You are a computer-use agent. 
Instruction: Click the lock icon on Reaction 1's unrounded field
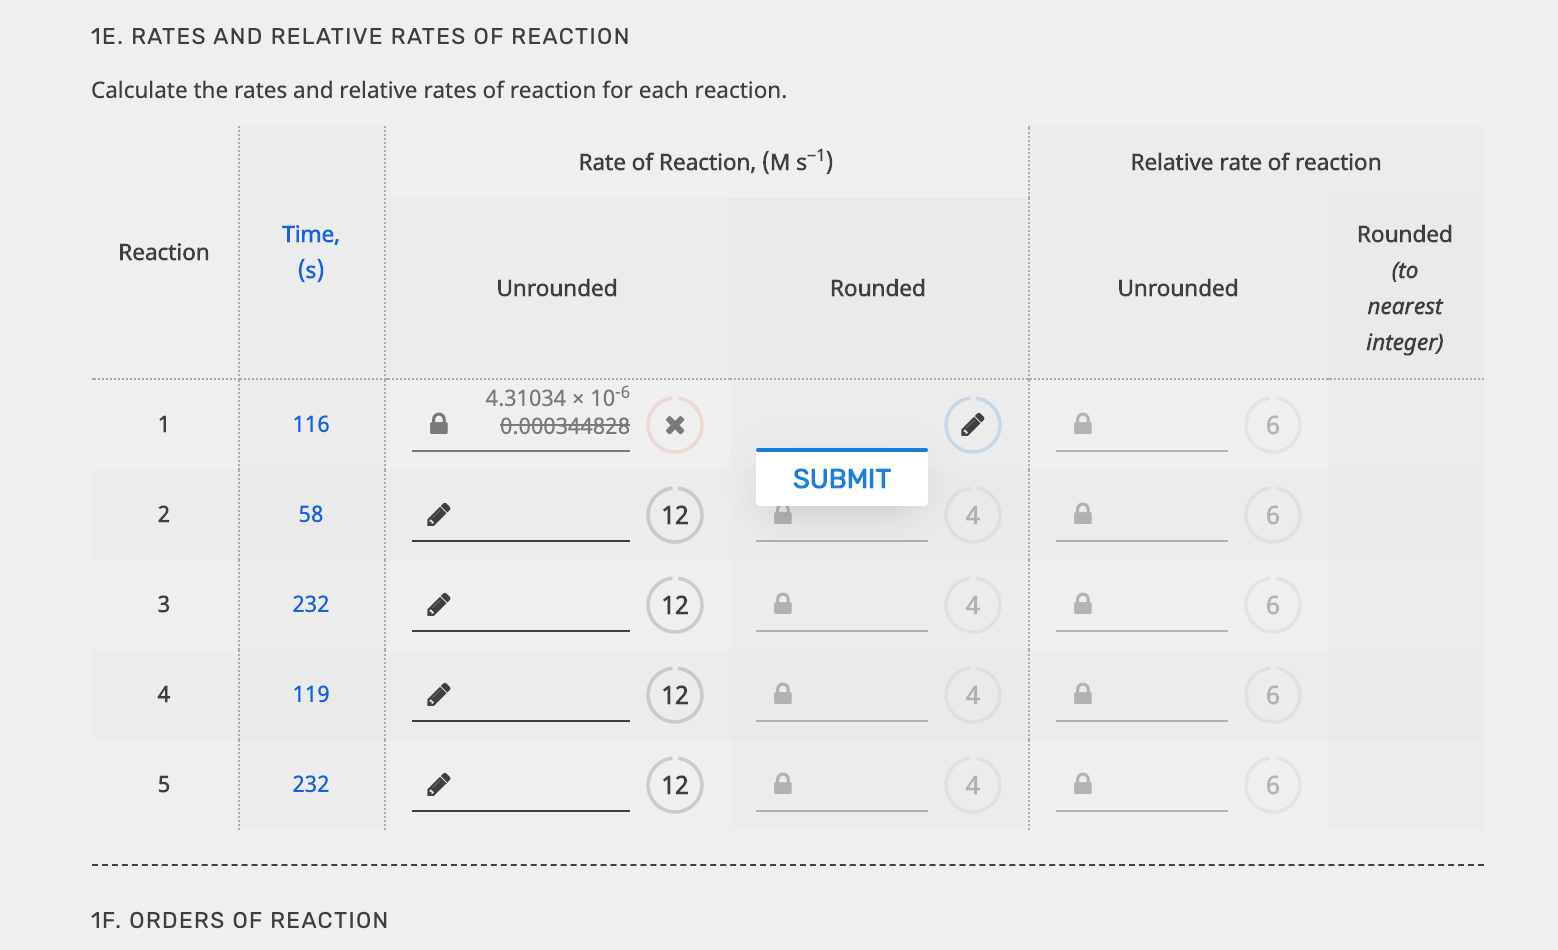(x=438, y=425)
